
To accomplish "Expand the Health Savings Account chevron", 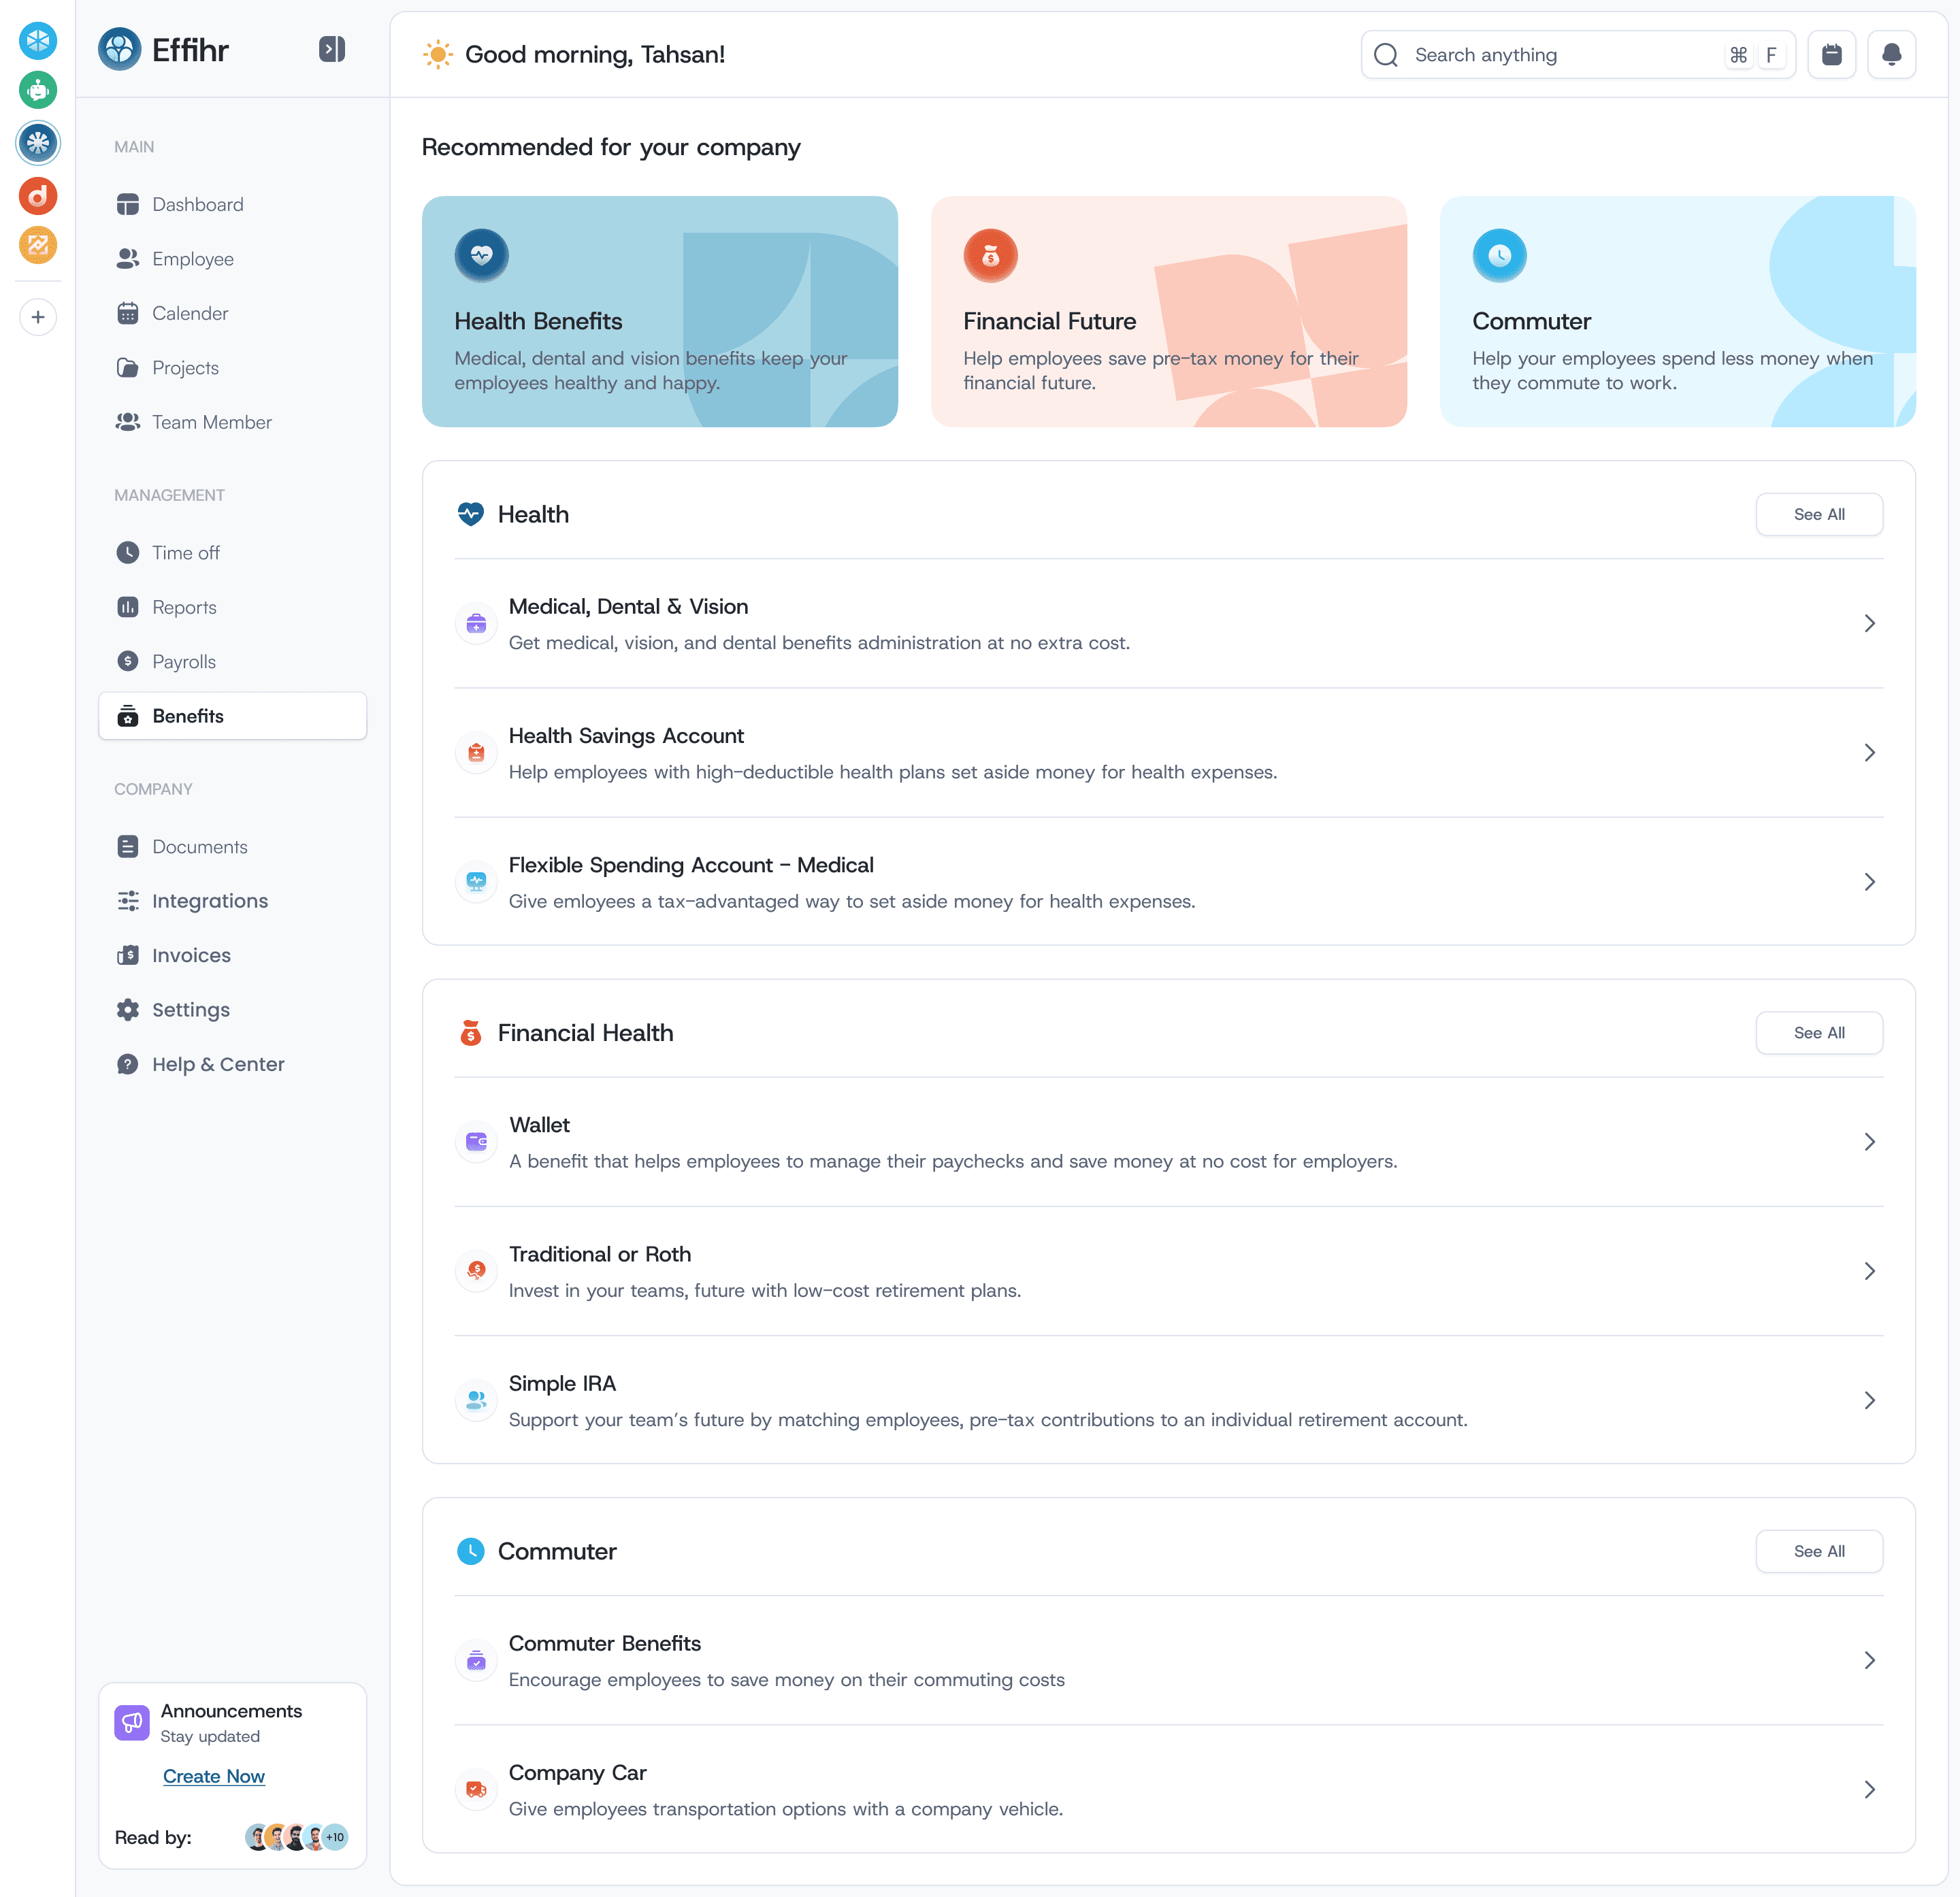I will (x=1869, y=753).
